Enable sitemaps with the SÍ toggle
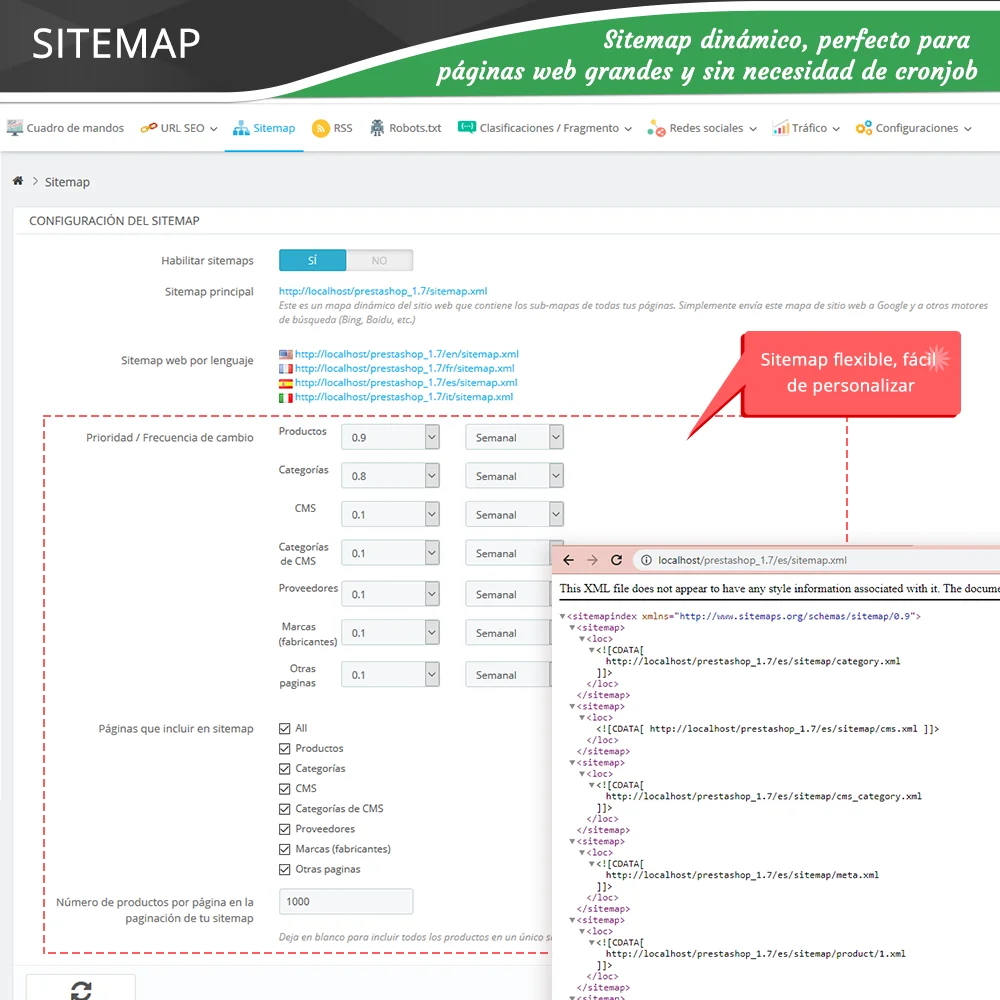 [x=311, y=259]
